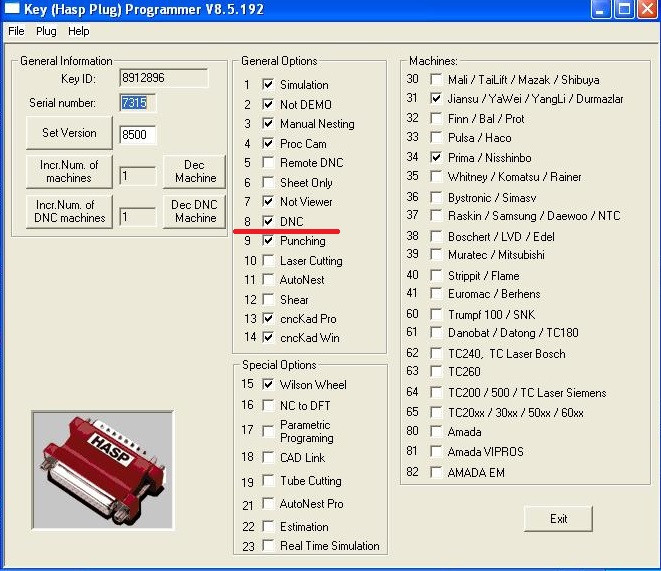The height and width of the screenshot is (571, 661).
Task: Check Euromac / Berhens machine
Action: pos(436,294)
